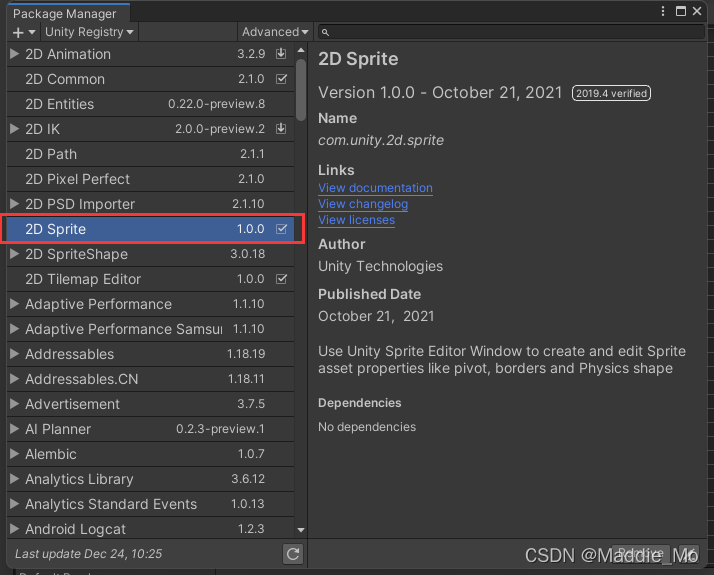Click the installed checkmark beside 2D Common
Image resolution: width=714 pixels, height=575 pixels.
pos(281,79)
